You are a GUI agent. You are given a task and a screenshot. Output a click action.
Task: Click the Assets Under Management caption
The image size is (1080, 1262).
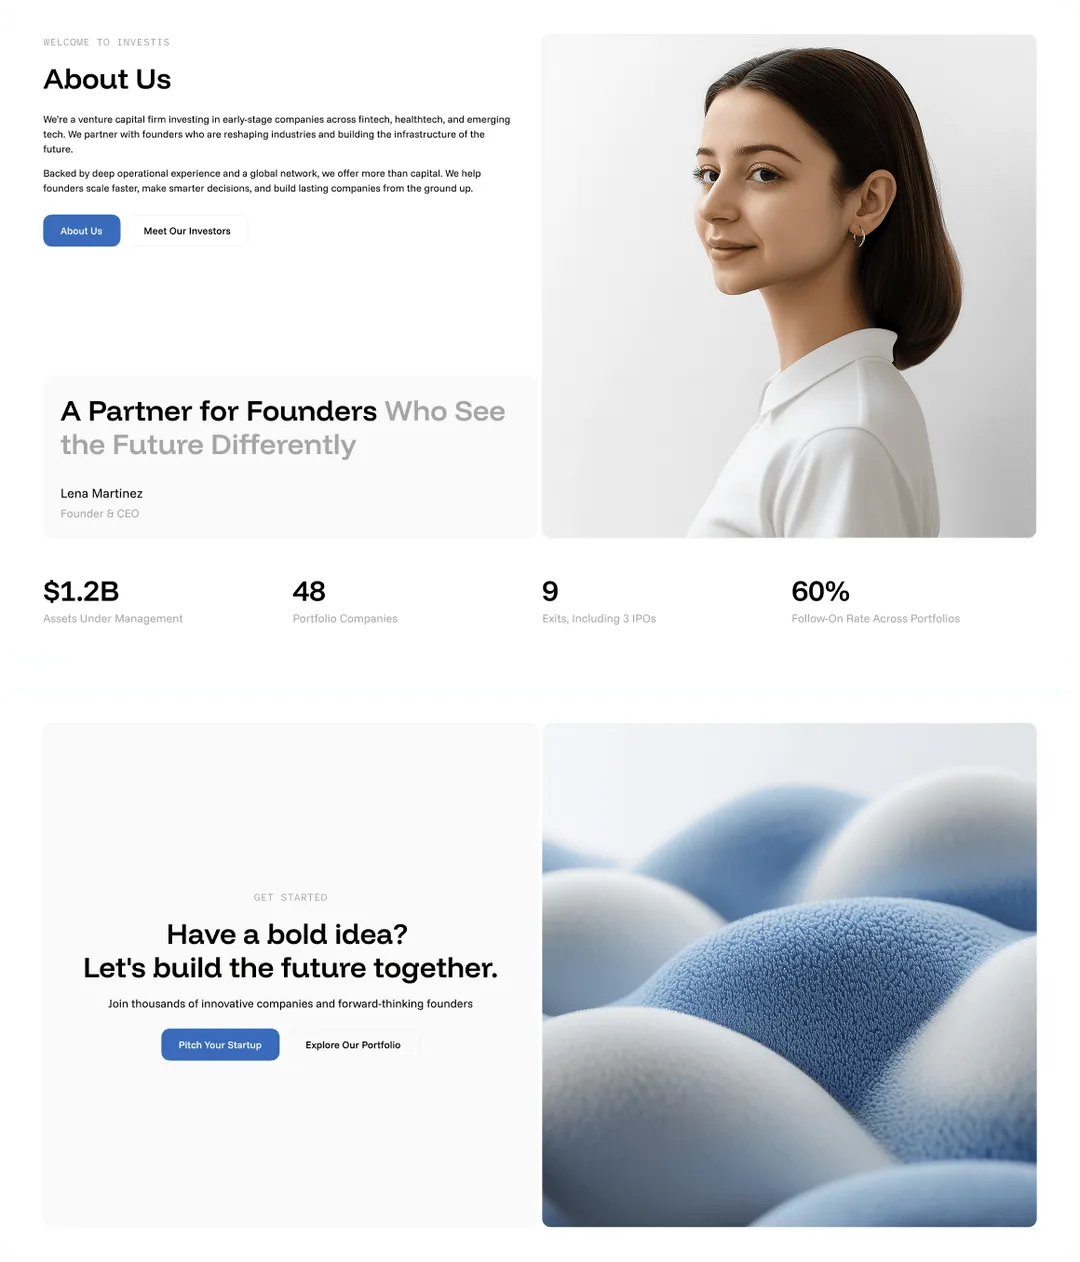point(113,619)
